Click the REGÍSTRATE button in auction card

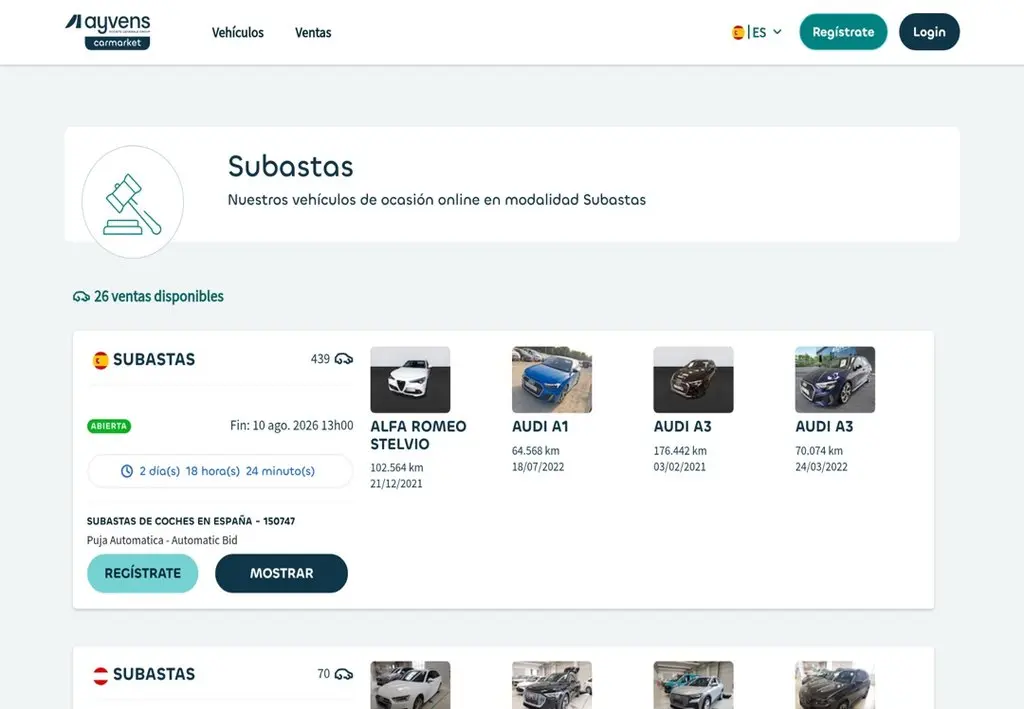(142, 573)
